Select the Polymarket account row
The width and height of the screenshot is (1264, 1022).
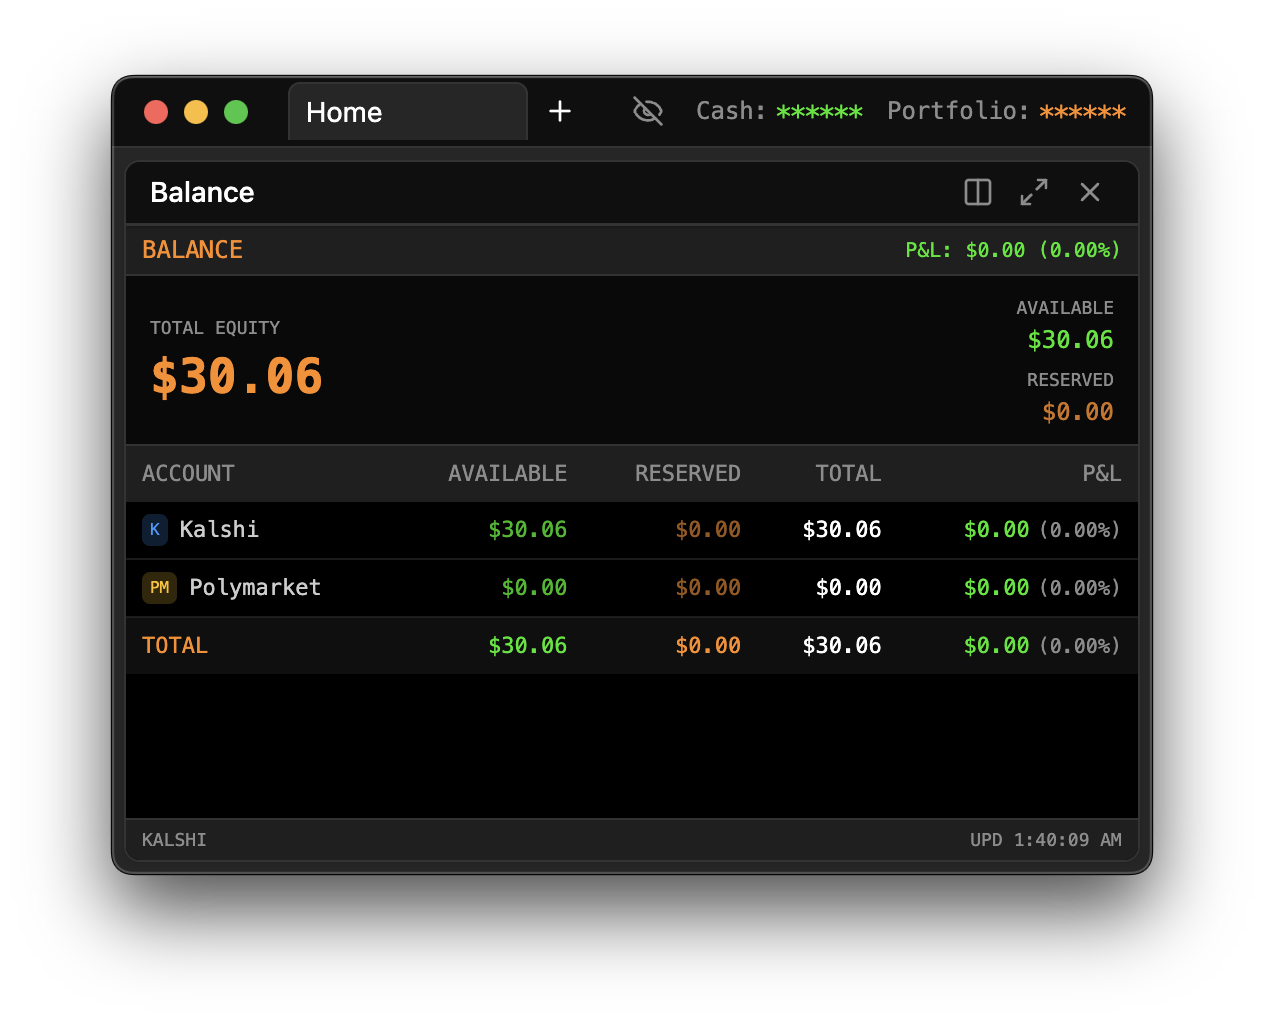[630, 588]
